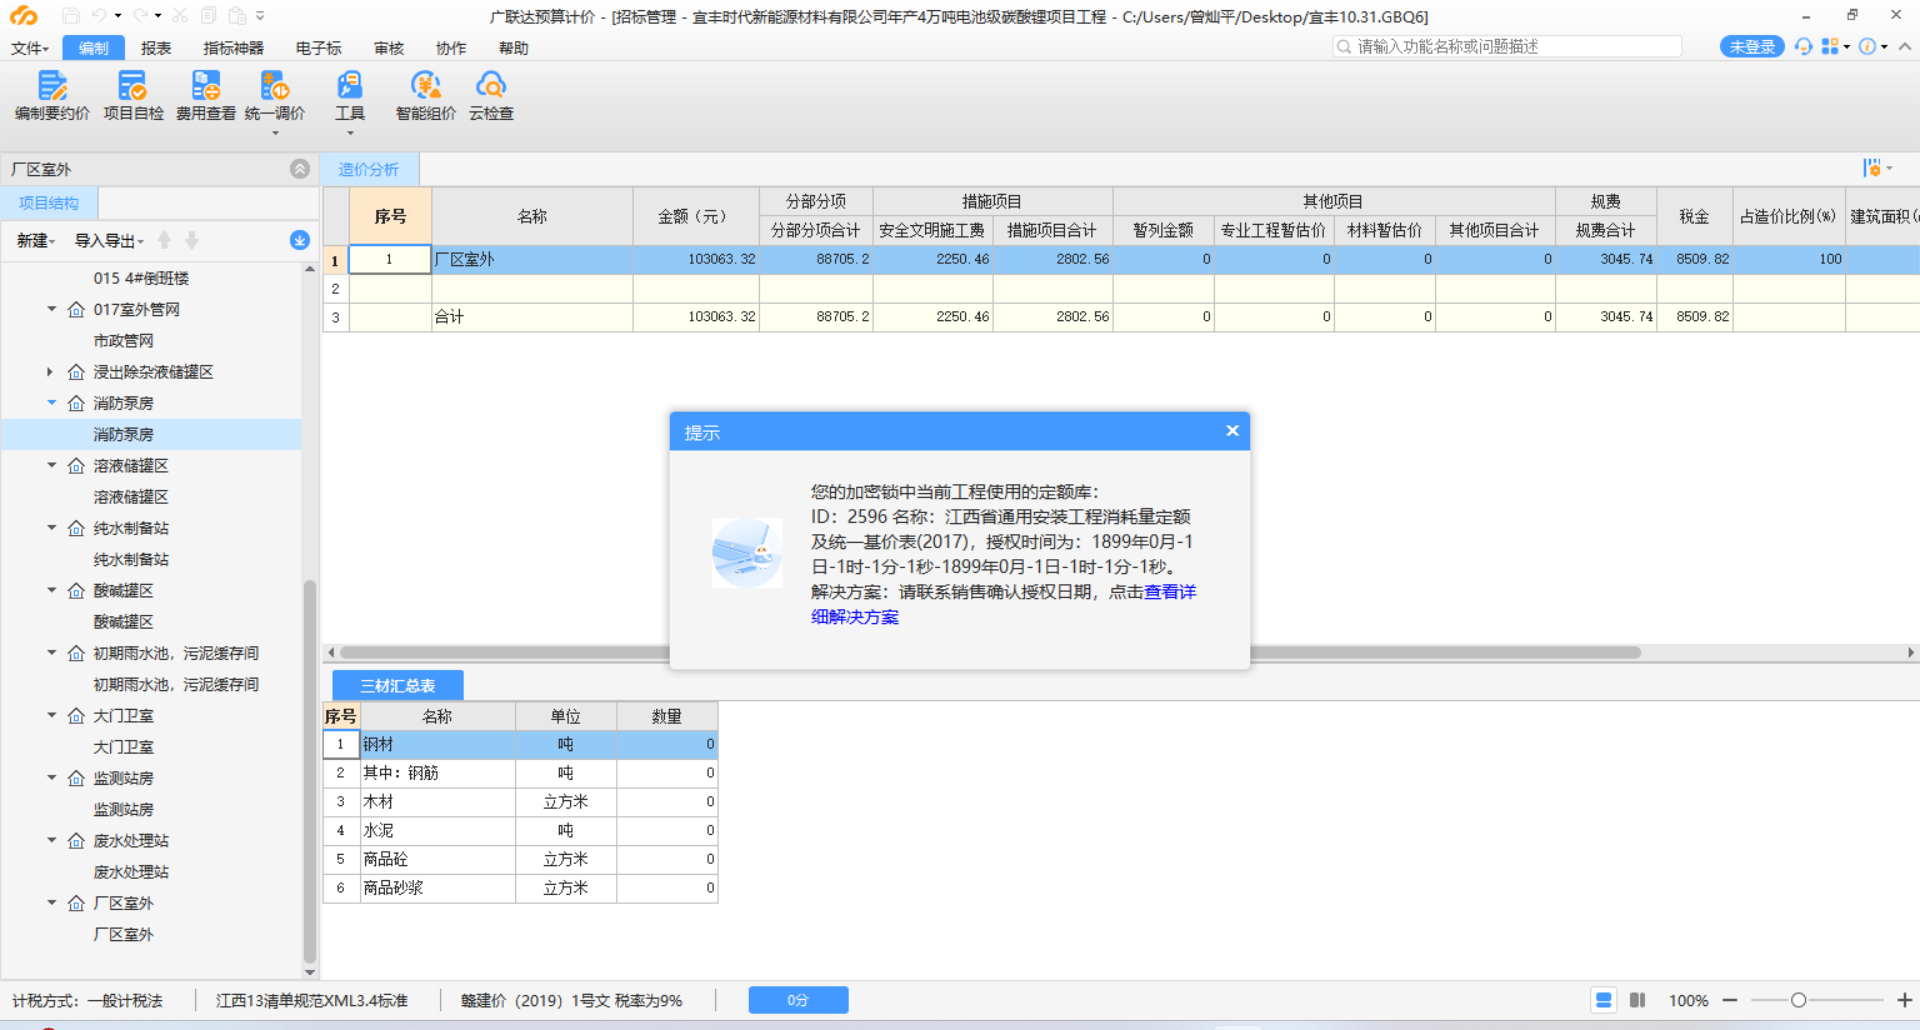Open the 帮助 menu tab

pyautogui.click(x=513, y=48)
